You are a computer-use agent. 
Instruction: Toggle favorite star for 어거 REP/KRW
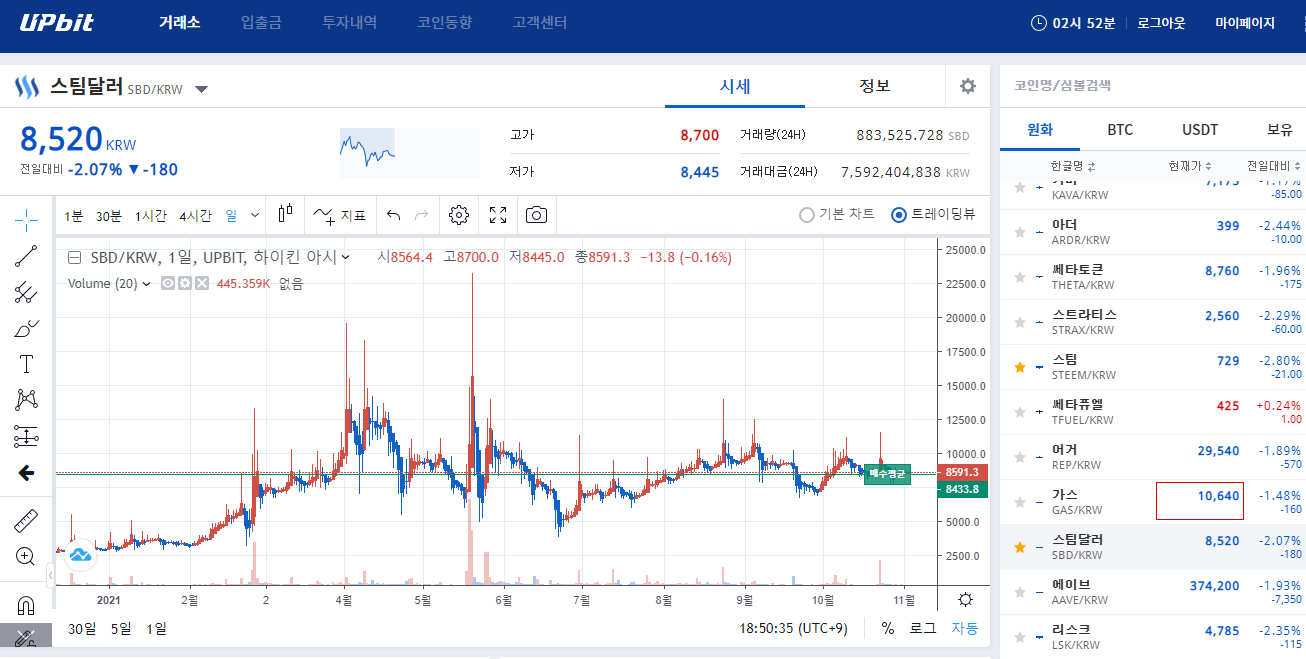click(1020, 457)
